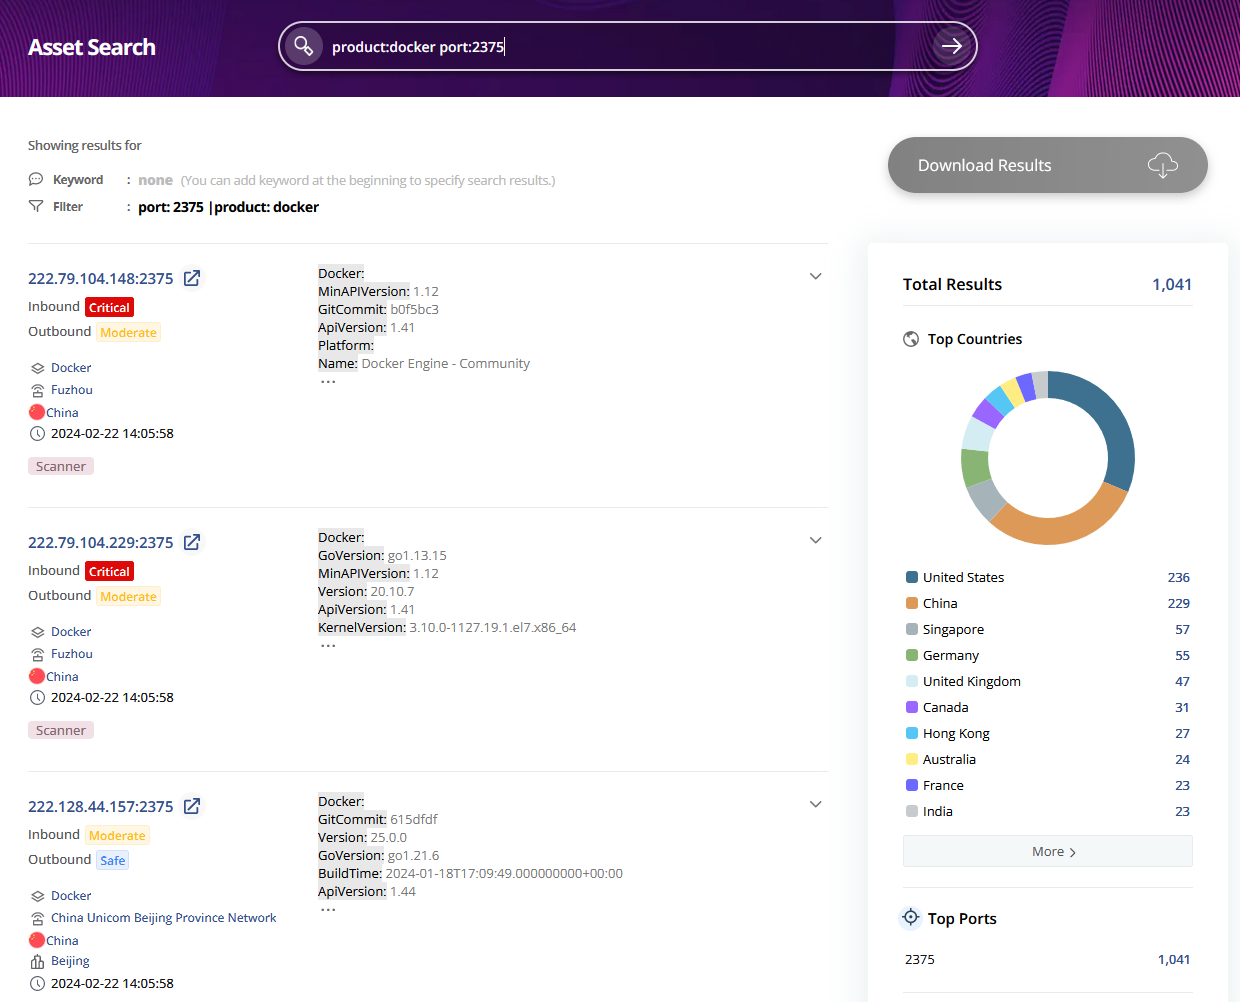
Task: Click ISP icon beside China Unicom Beijing
Action: [x=38, y=918]
